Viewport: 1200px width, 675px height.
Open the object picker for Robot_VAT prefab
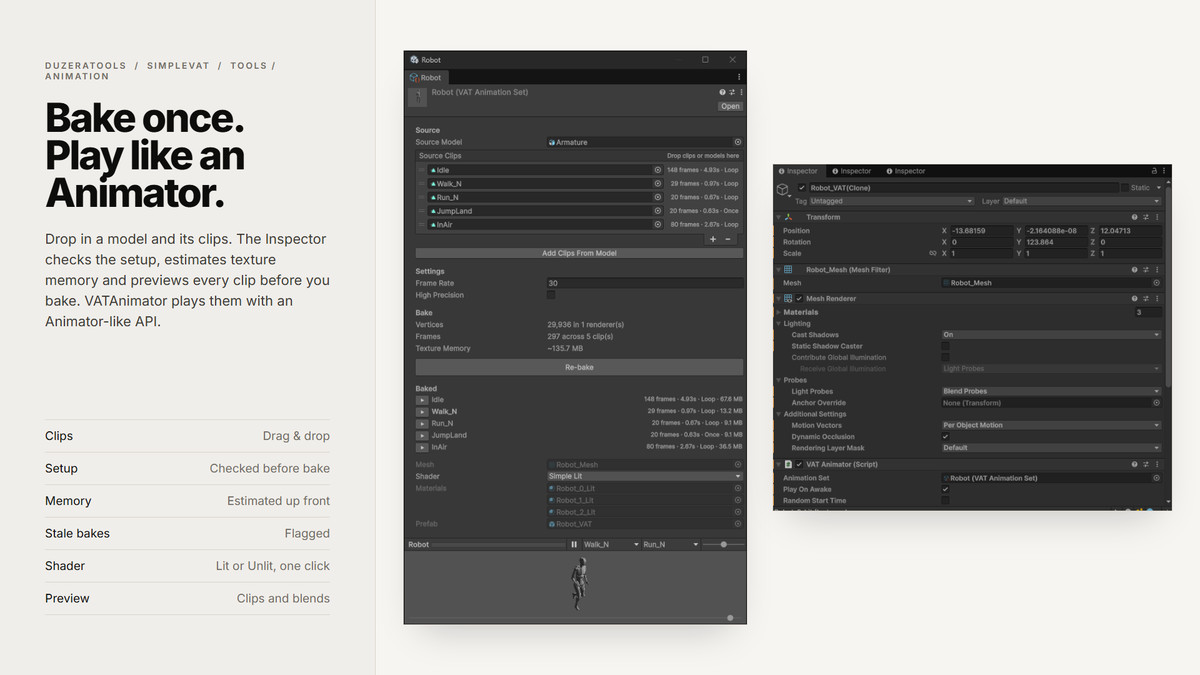(738, 524)
